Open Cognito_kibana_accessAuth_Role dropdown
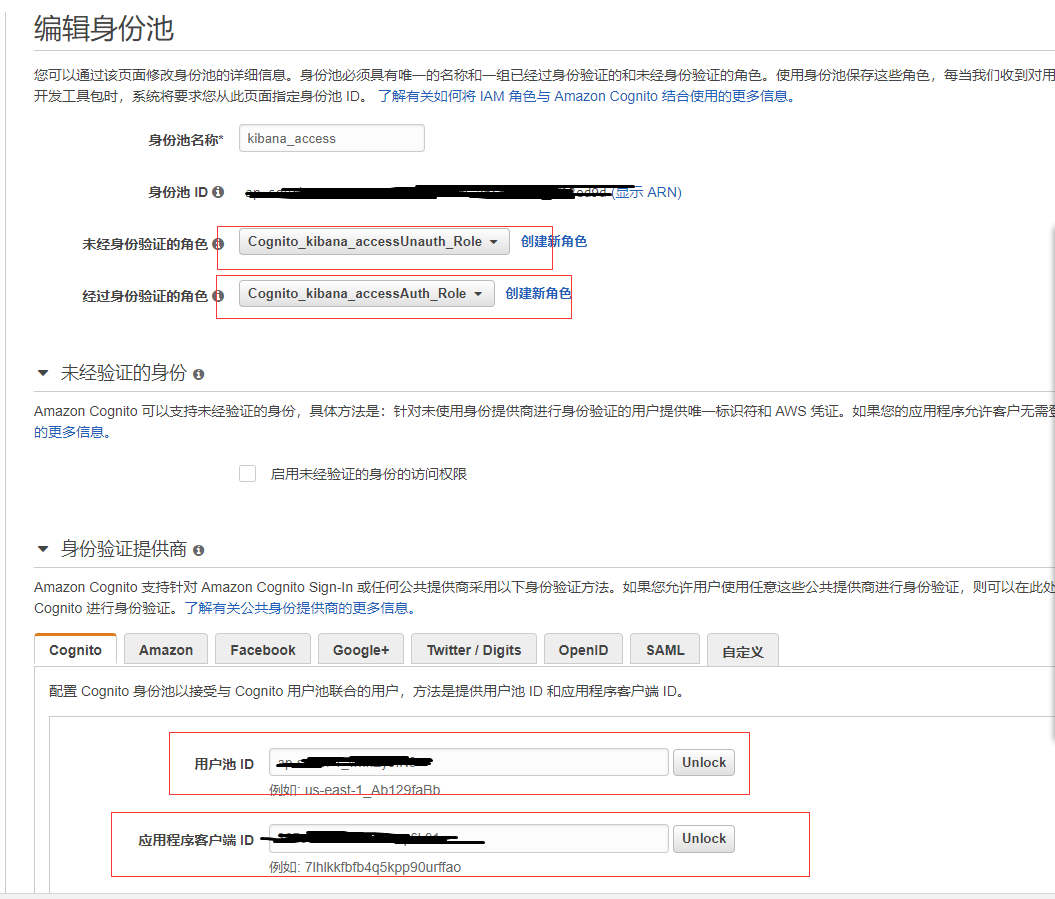Image resolution: width=1055 pixels, height=899 pixels. [x=367, y=293]
